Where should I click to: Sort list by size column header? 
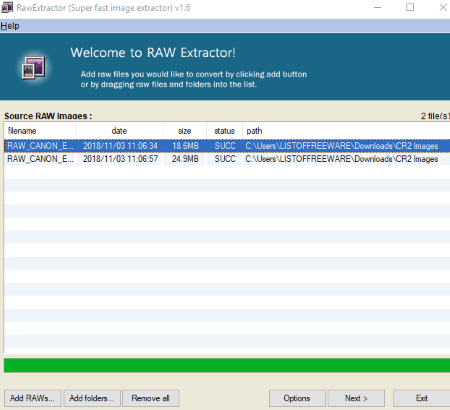coord(185,131)
